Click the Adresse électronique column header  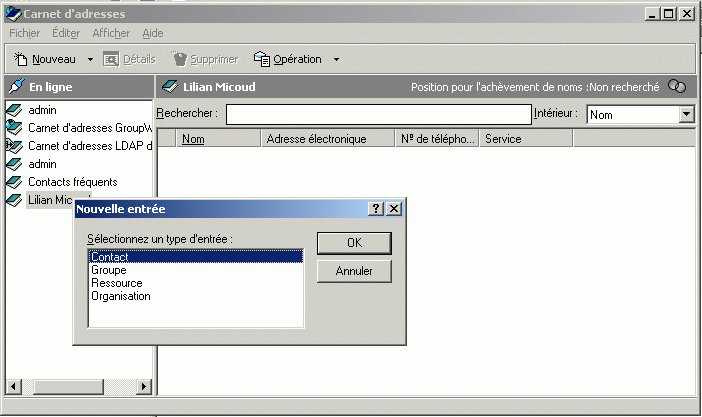(327, 139)
